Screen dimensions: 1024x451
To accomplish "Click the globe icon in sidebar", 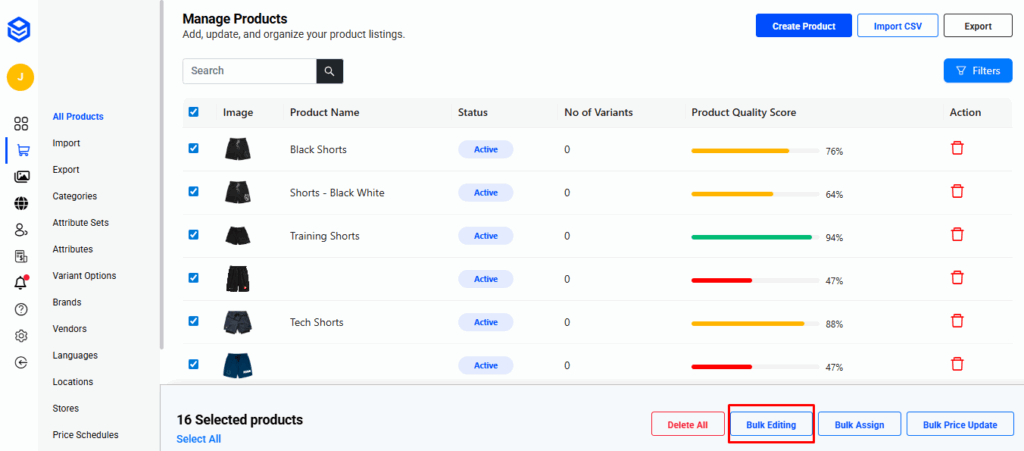I will click(21, 203).
